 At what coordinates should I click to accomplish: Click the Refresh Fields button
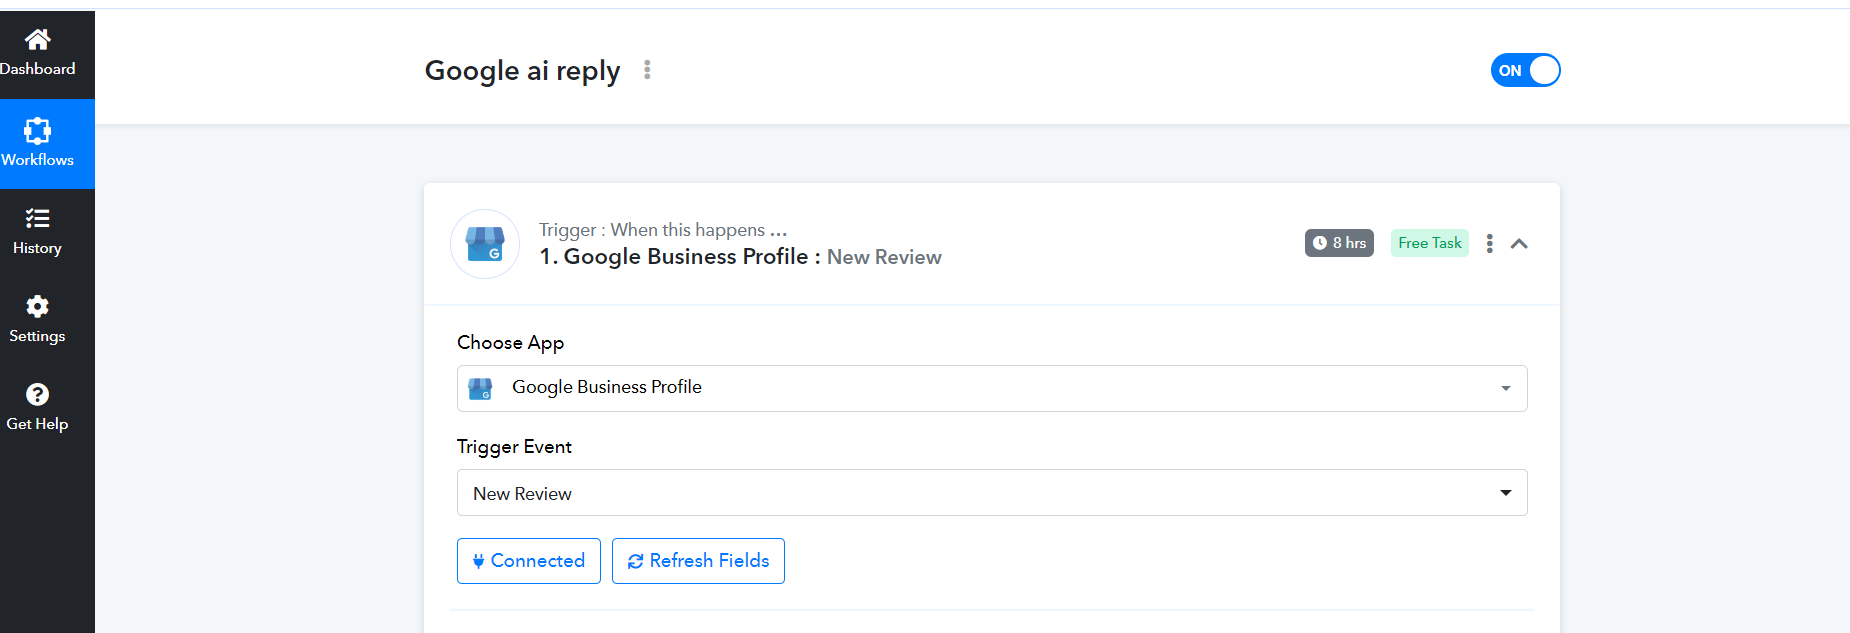(698, 561)
